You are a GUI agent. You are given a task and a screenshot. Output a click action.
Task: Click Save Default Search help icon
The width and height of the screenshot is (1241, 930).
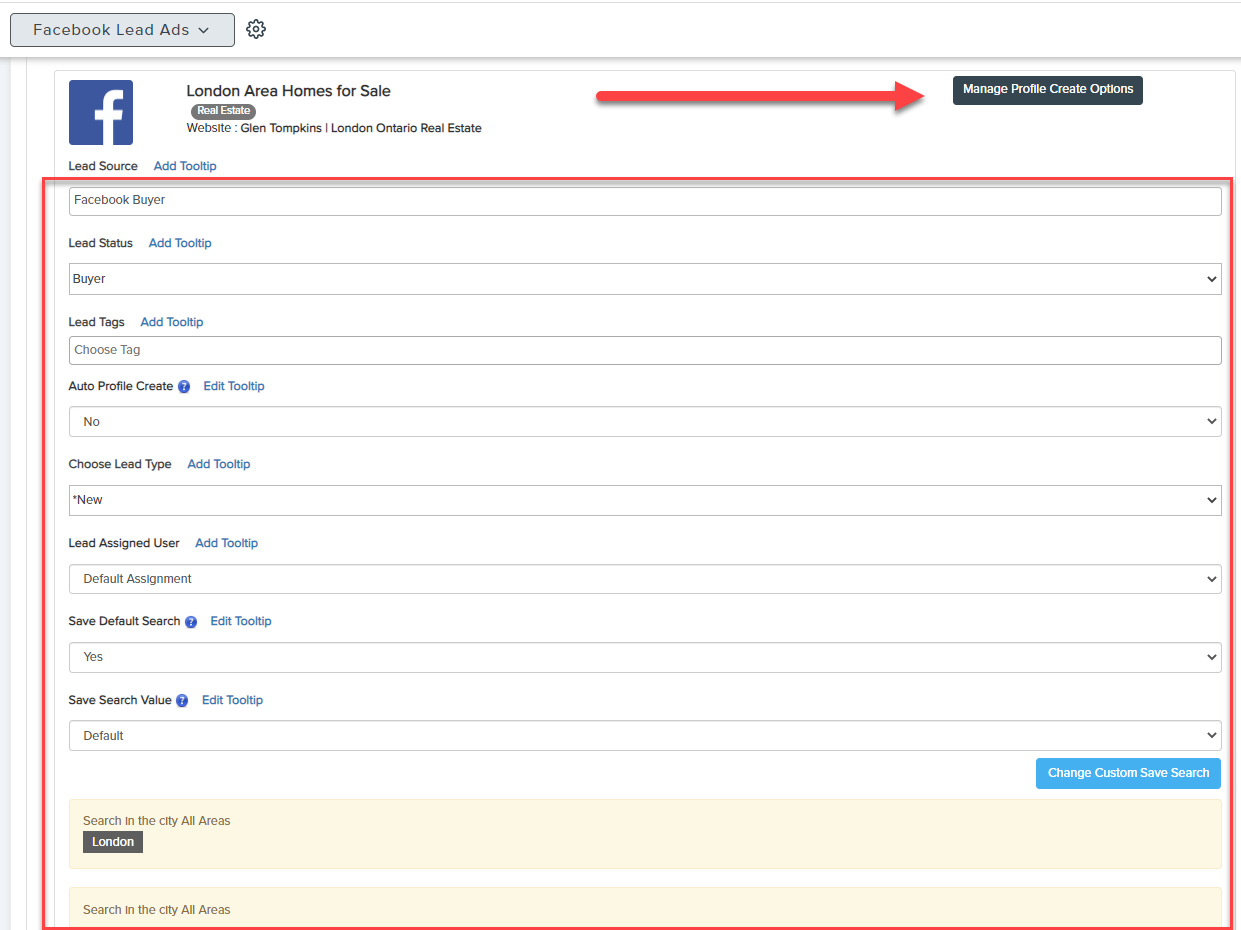point(191,622)
